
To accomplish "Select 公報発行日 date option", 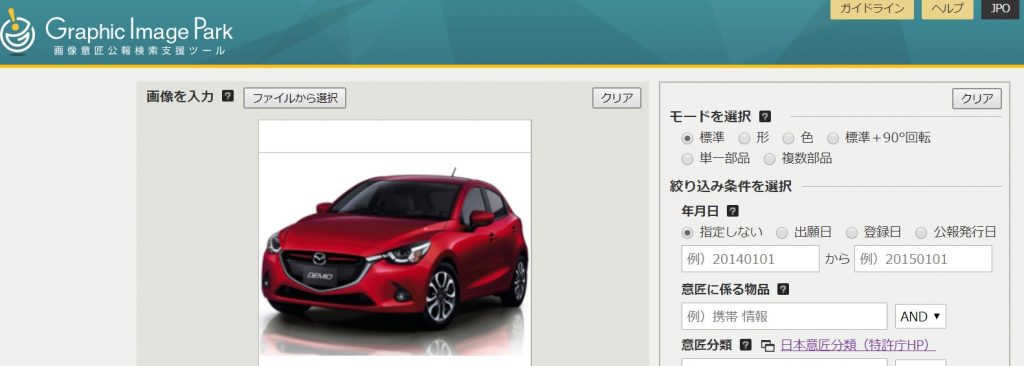I will coord(921,233).
